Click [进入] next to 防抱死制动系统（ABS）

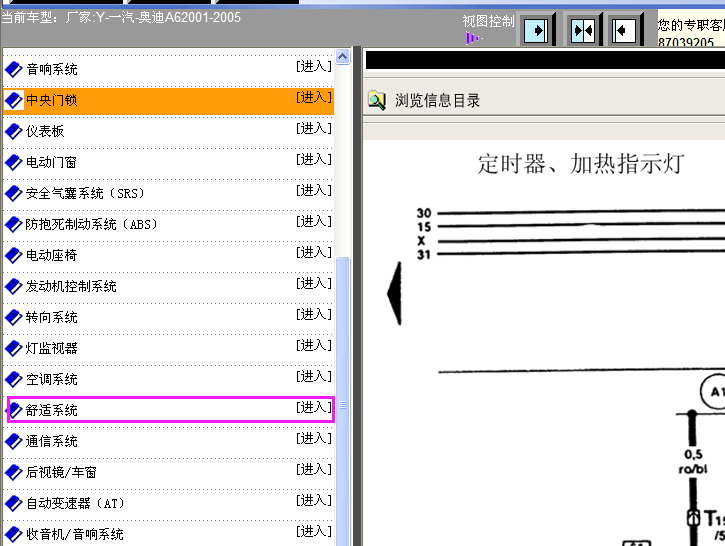(x=314, y=221)
